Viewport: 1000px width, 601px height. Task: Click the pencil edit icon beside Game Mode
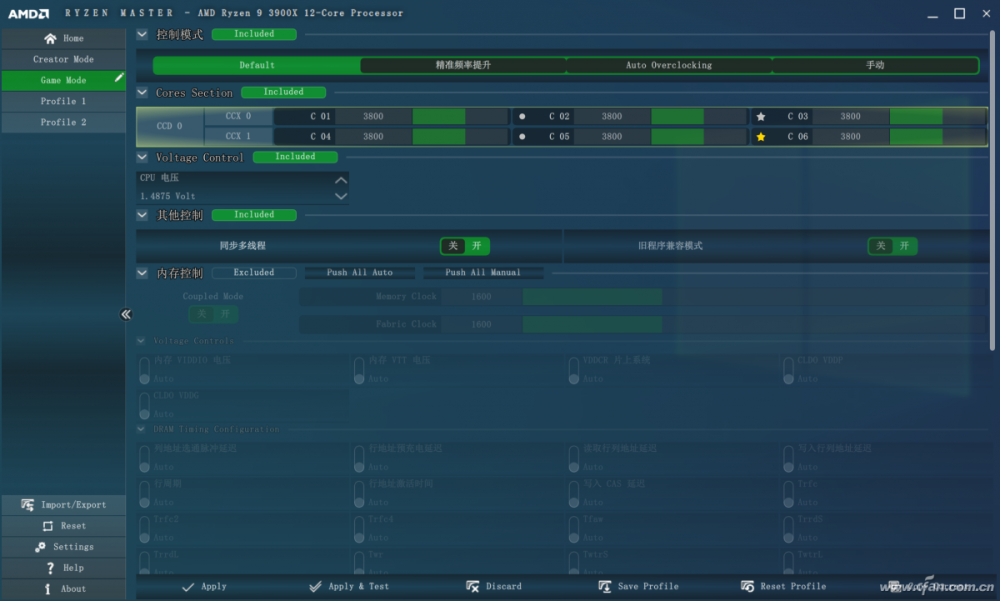[119, 78]
